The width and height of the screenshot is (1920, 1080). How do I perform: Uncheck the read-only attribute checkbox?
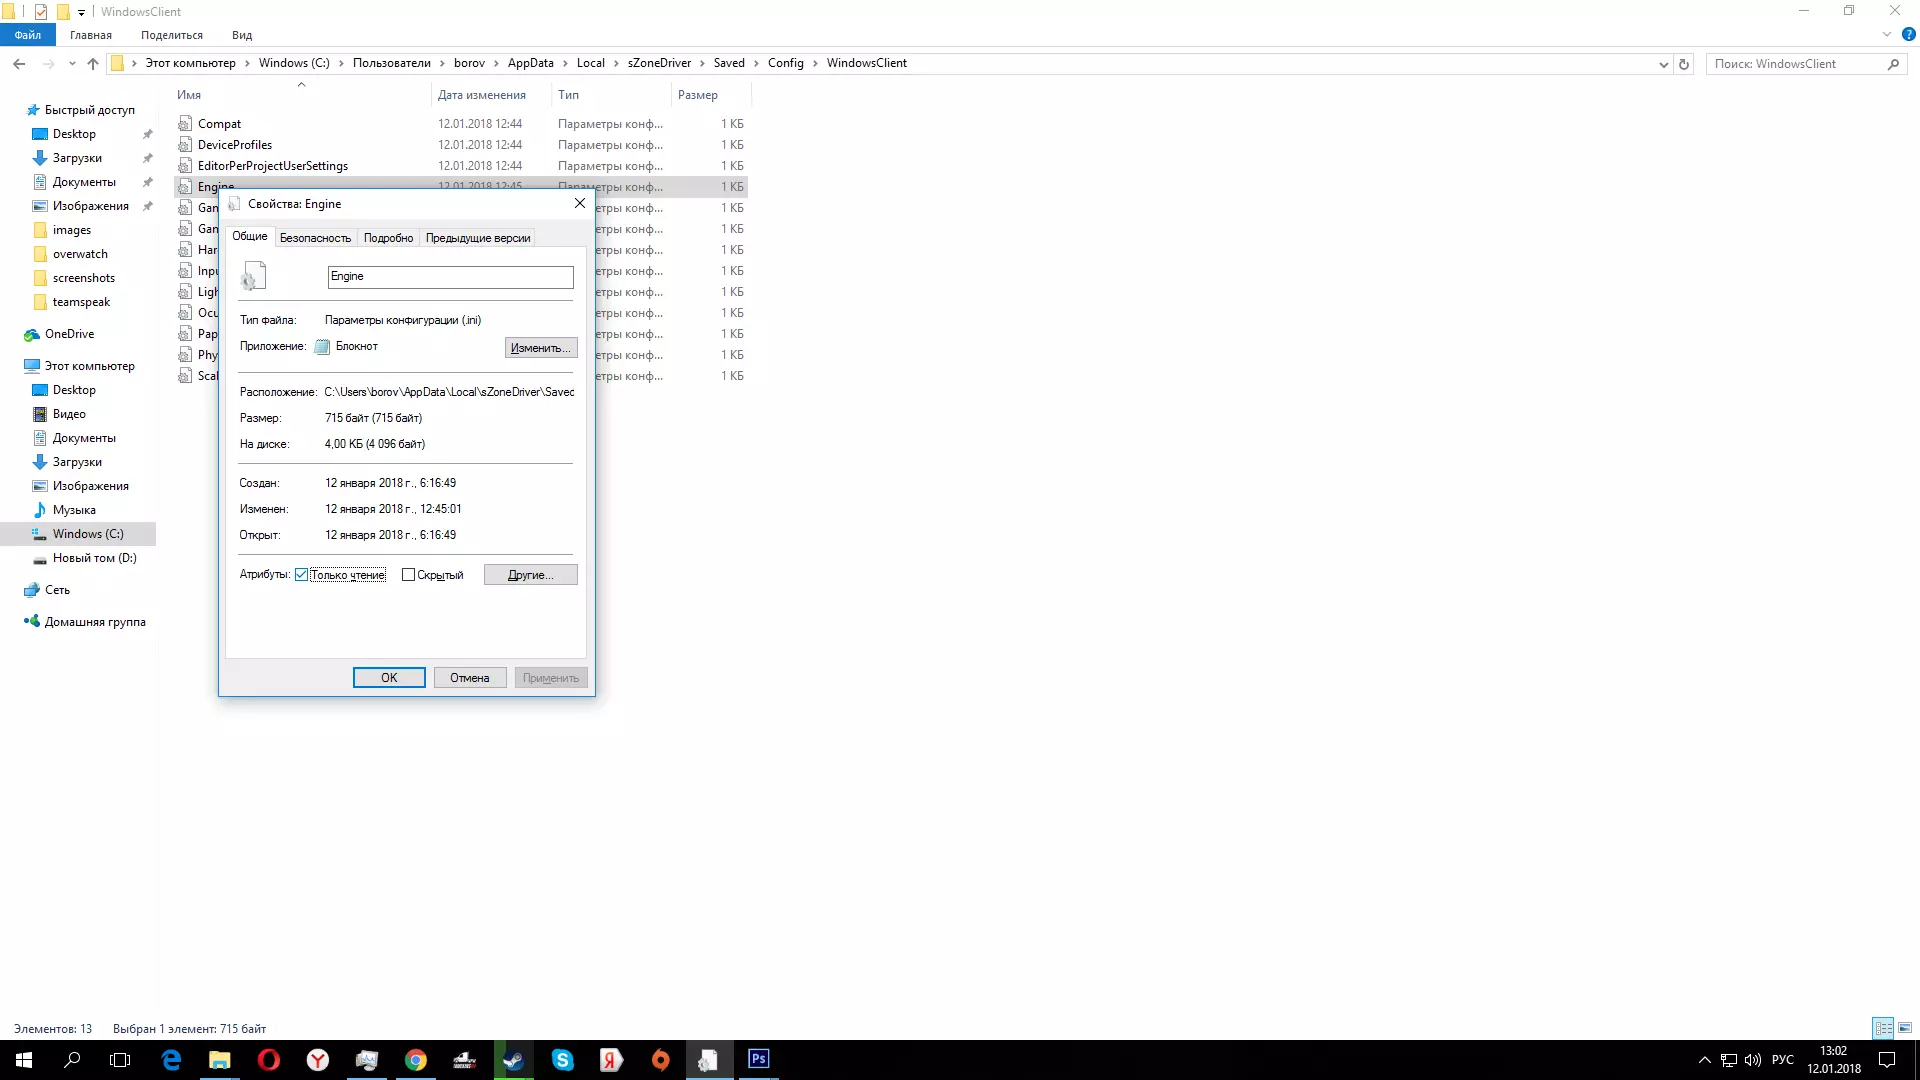click(x=301, y=575)
